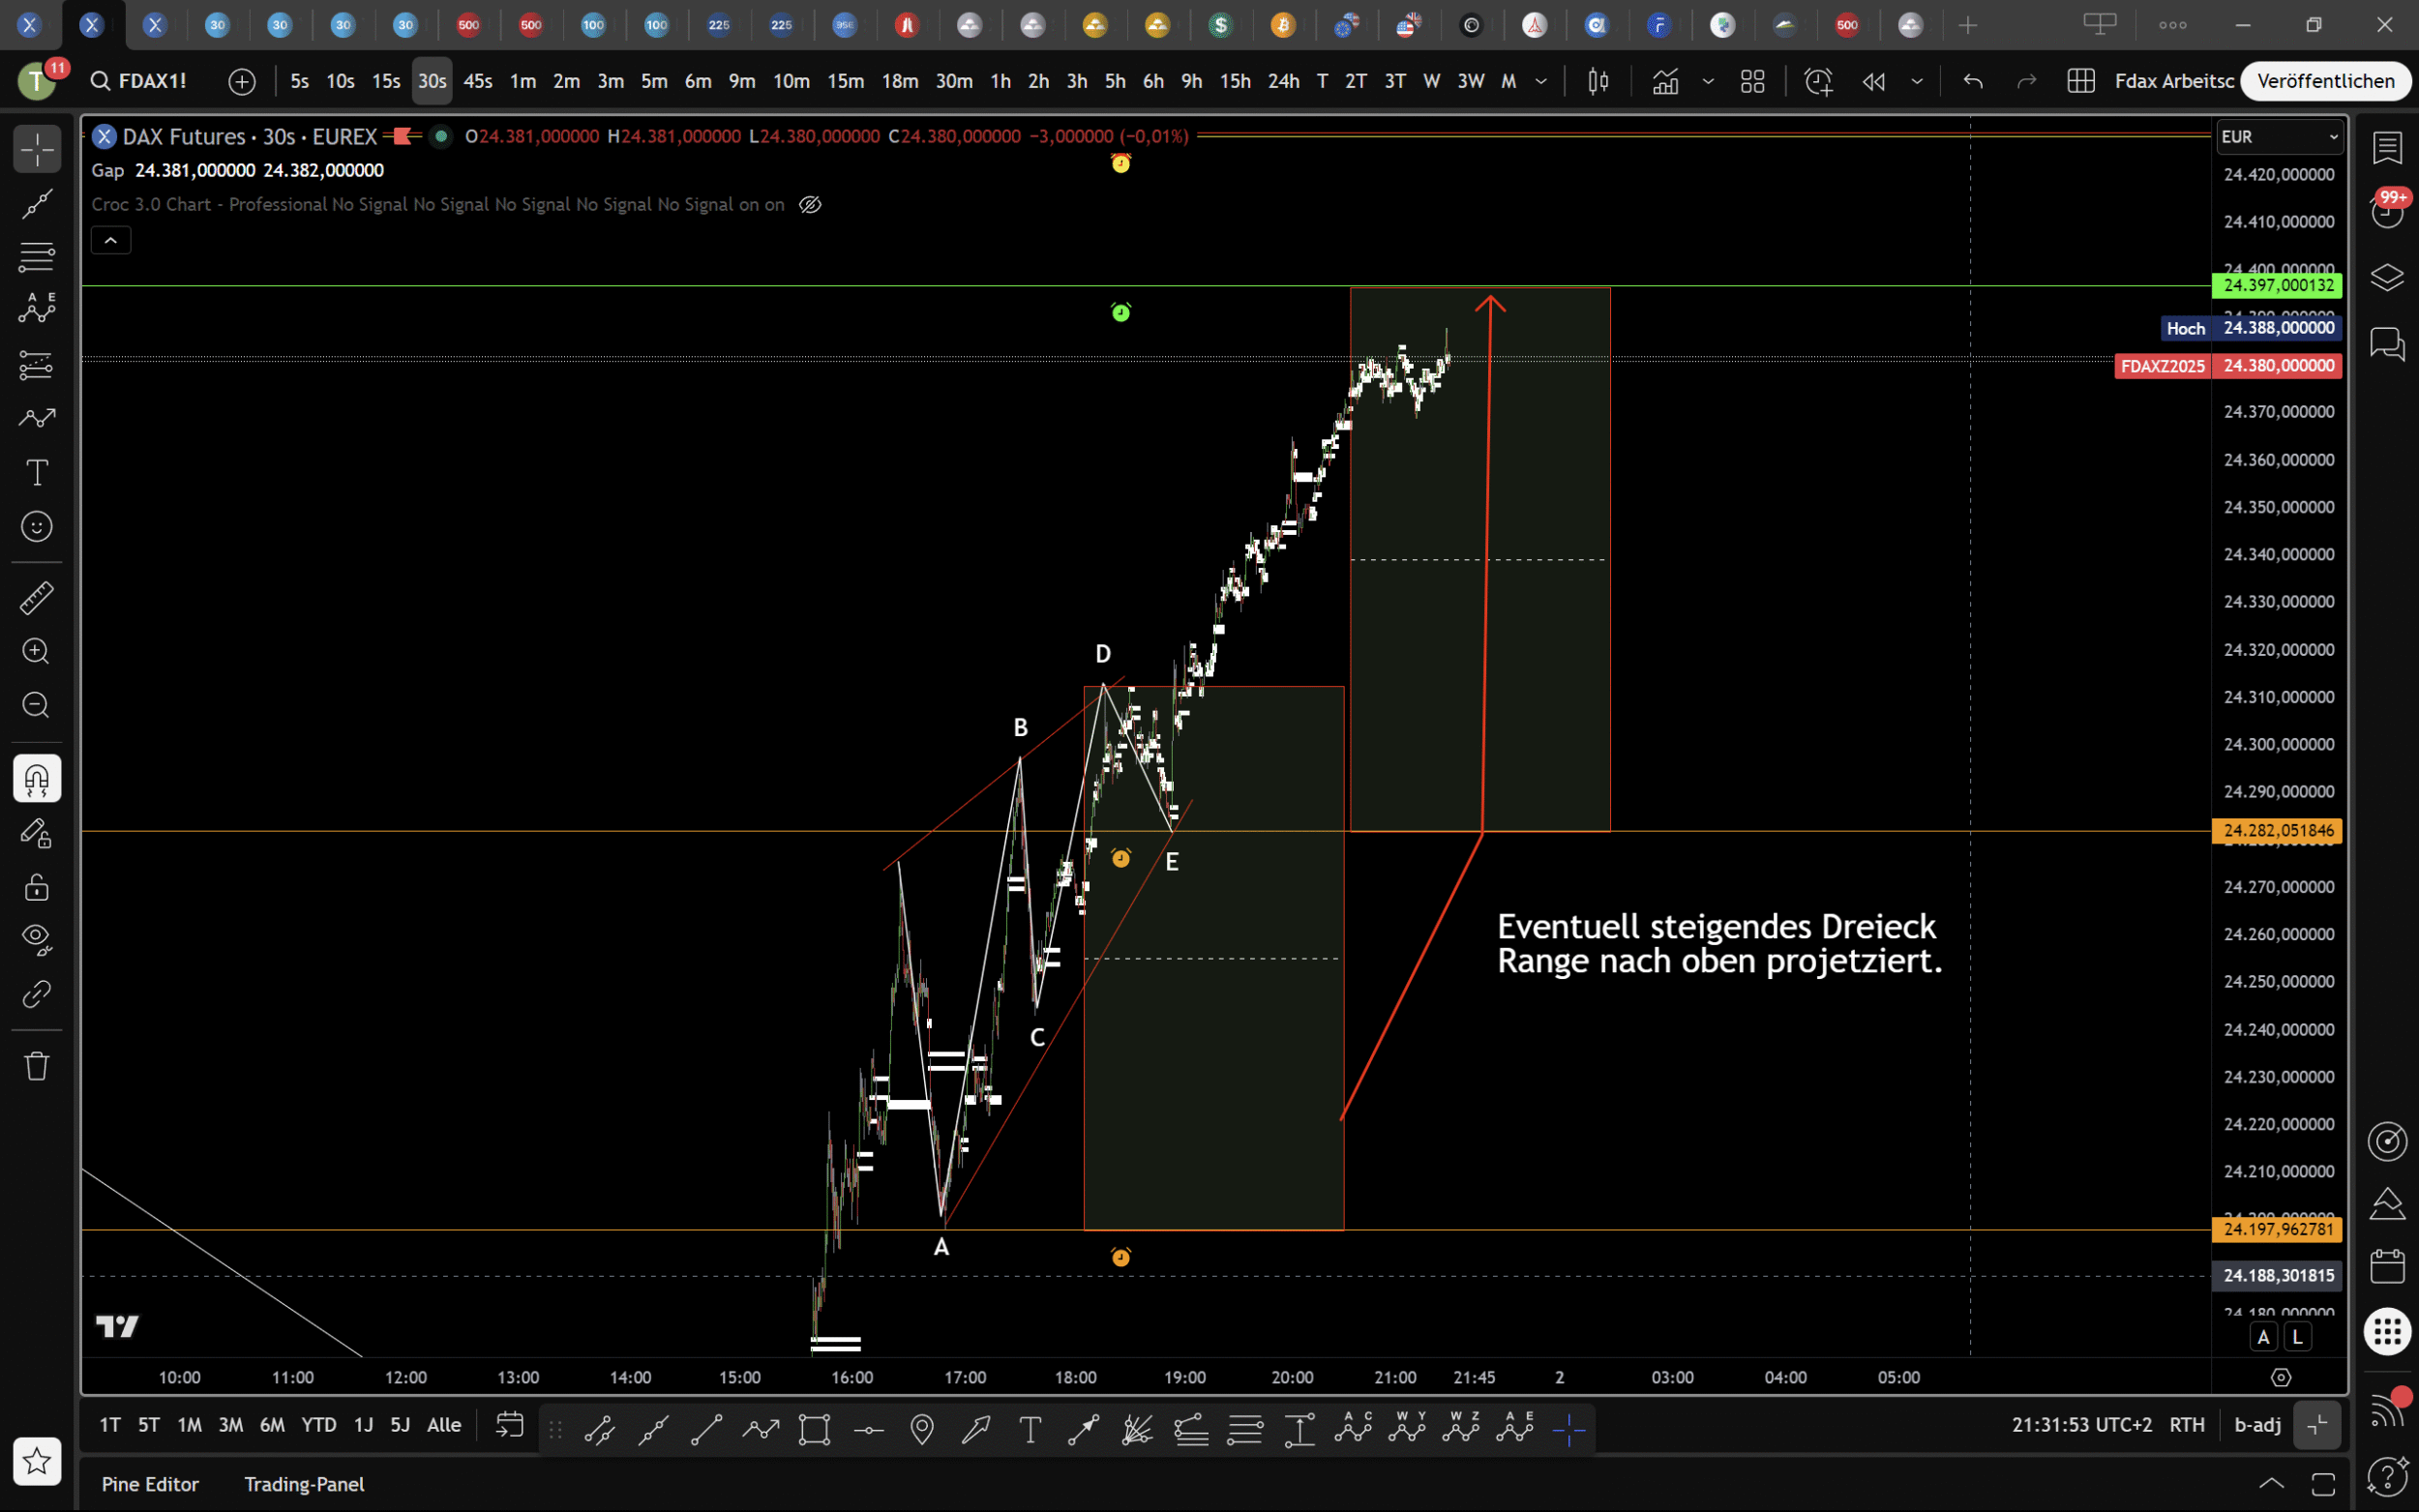Collapse the indicator legend chevron
This screenshot has width=2419, height=1512.
[x=111, y=240]
